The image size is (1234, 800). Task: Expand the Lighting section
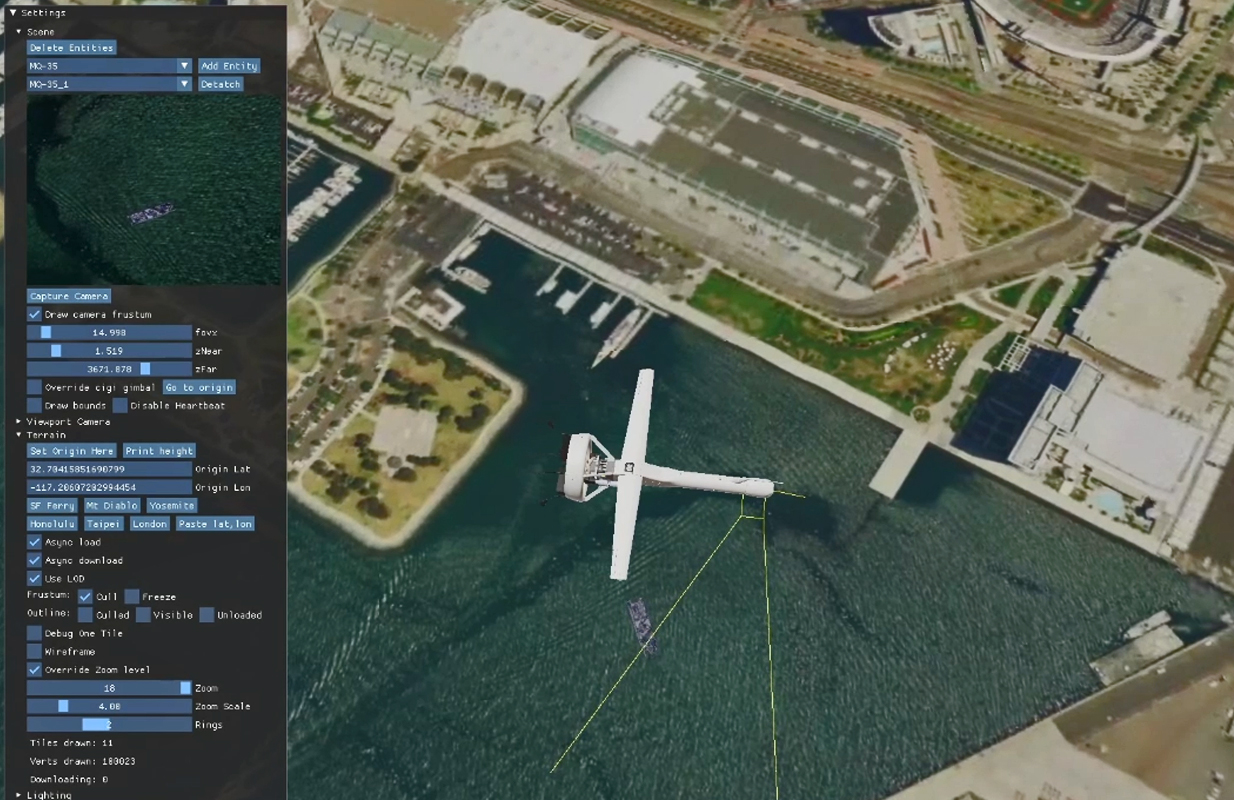click(19, 795)
